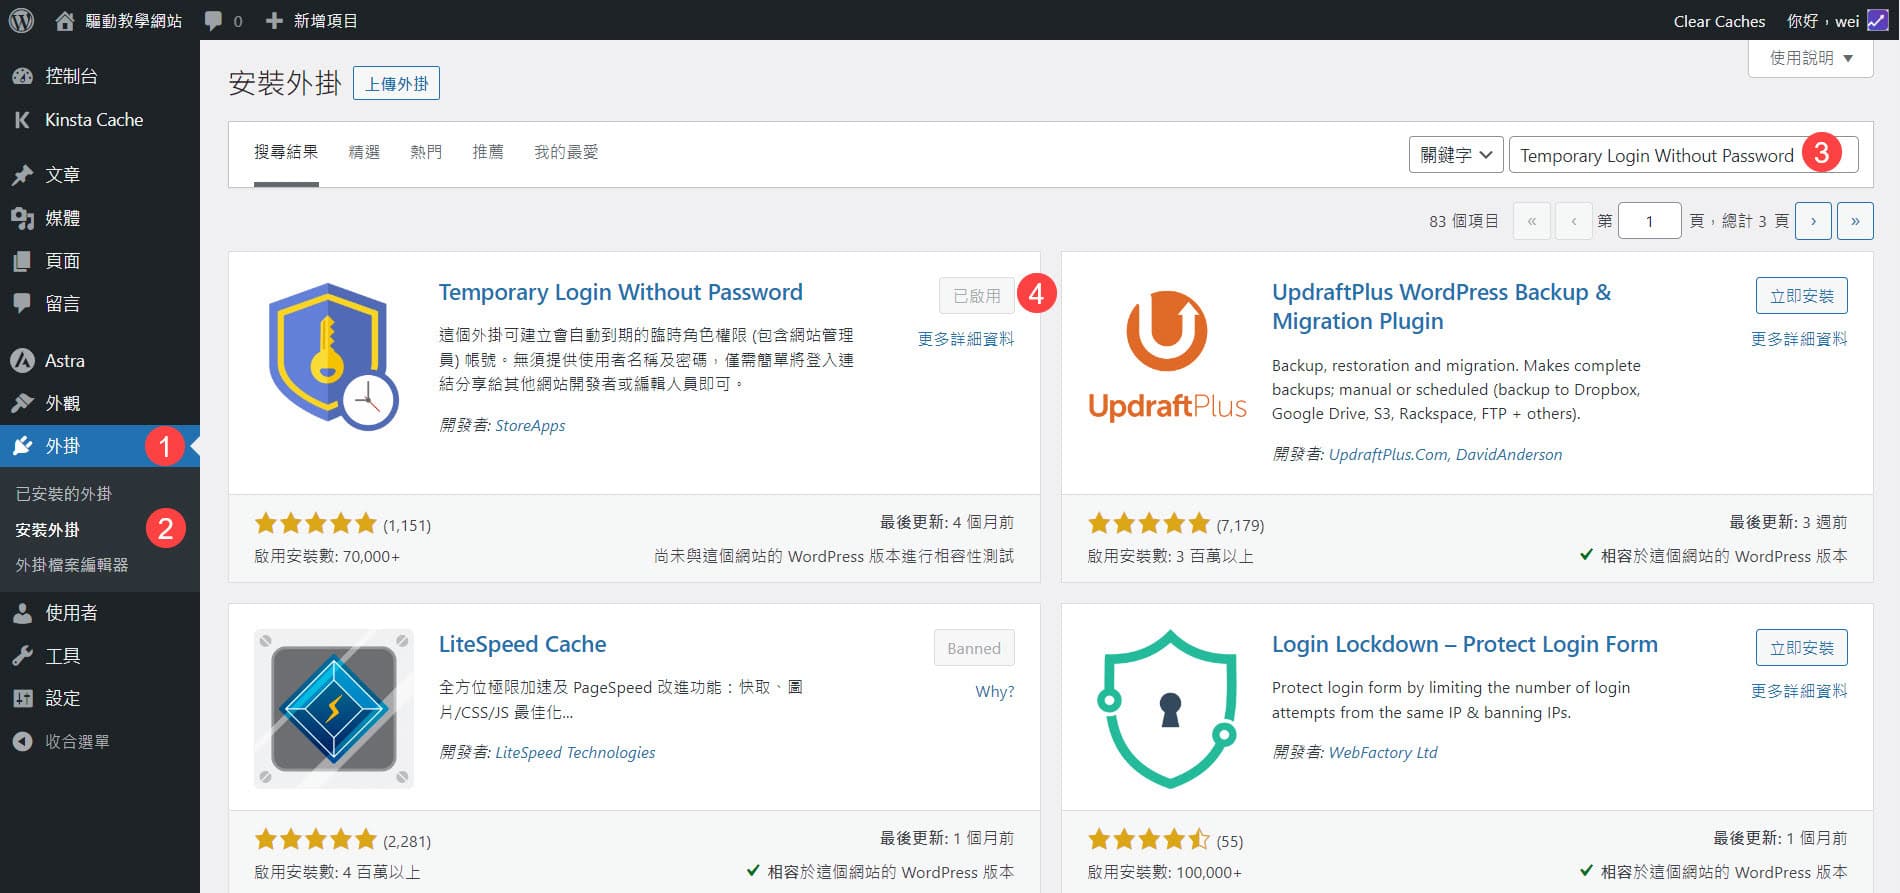The height and width of the screenshot is (893, 1900).
Task: Click the 83 個項目 results count text
Action: click(1463, 221)
